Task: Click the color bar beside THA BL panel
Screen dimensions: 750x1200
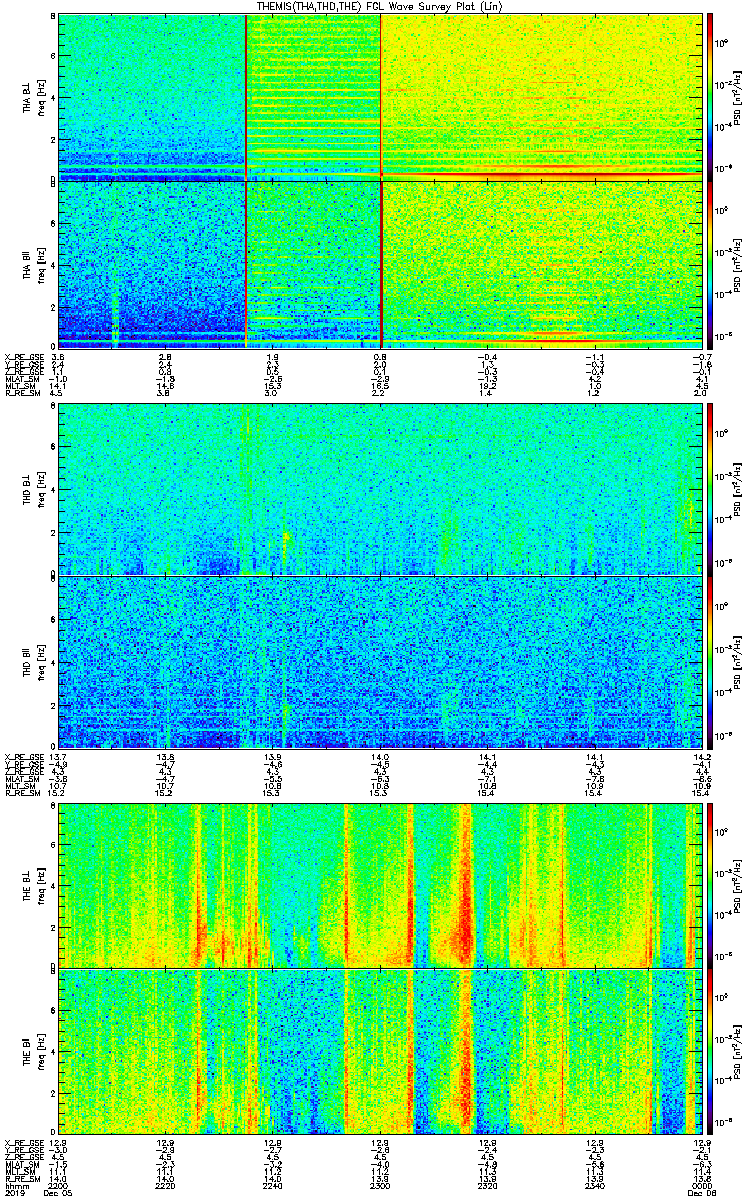Action: (710, 96)
